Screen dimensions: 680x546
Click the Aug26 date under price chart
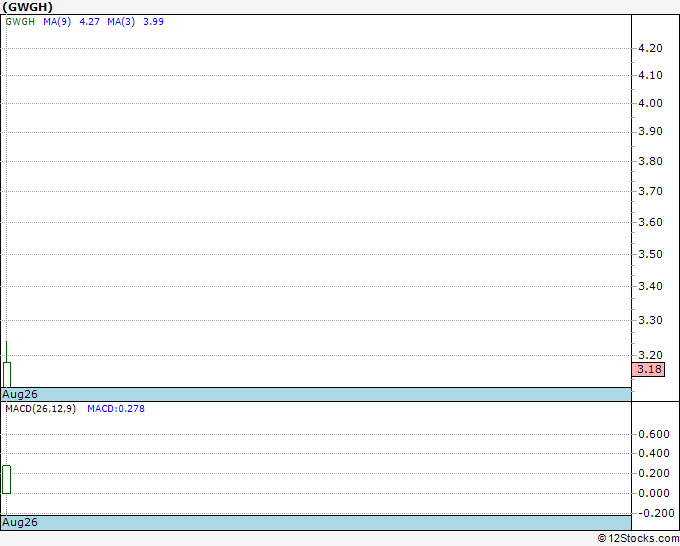(20, 394)
